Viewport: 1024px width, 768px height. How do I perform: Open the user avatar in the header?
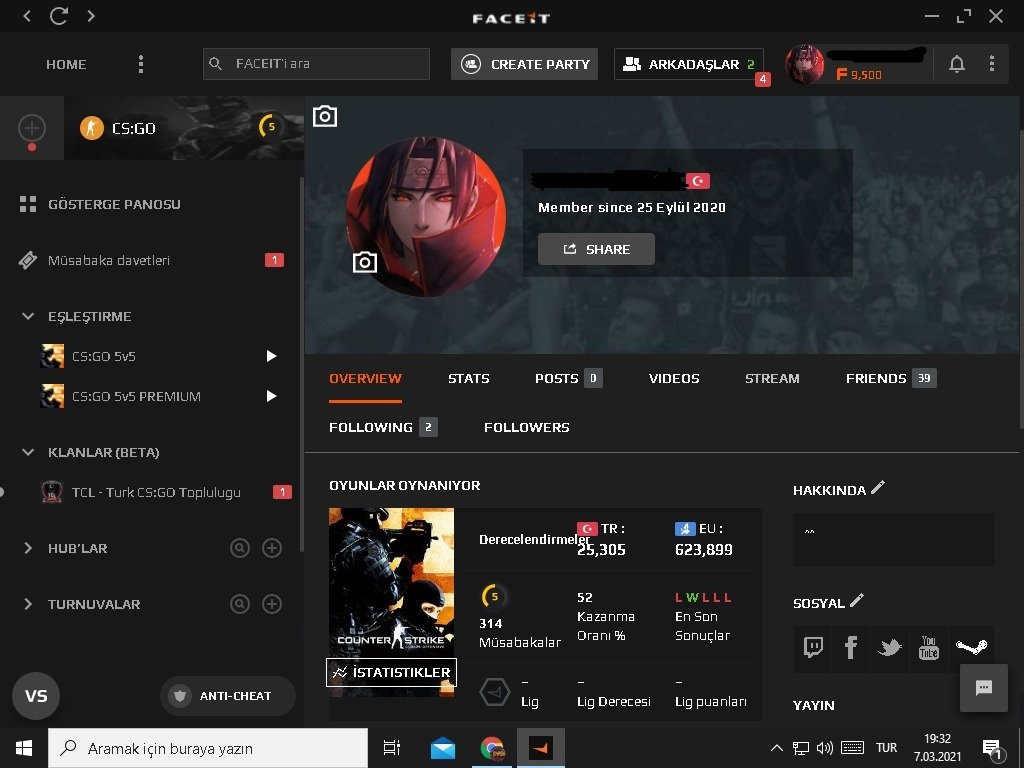point(805,64)
